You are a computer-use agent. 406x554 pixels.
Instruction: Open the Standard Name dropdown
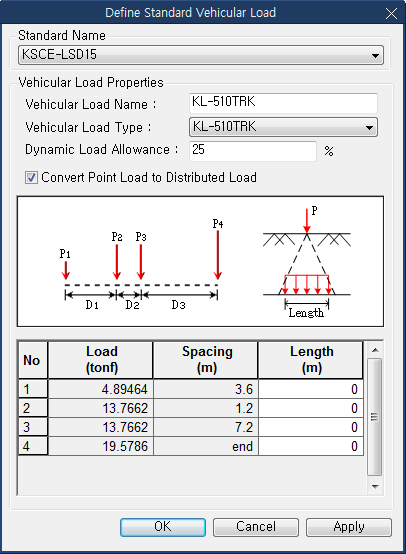pos(201,55)
